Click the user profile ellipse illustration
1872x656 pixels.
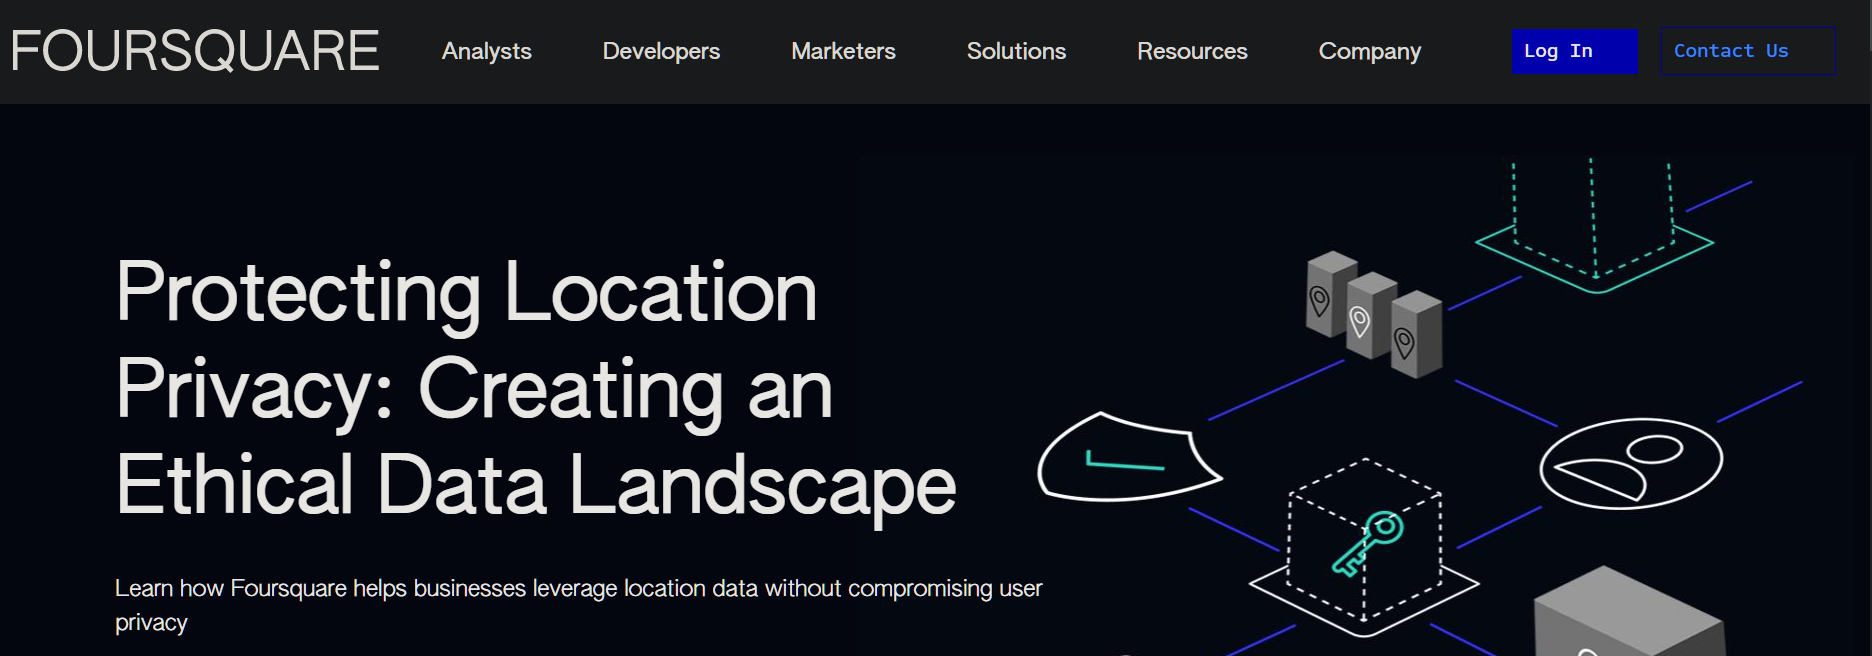pos(1631,463)
